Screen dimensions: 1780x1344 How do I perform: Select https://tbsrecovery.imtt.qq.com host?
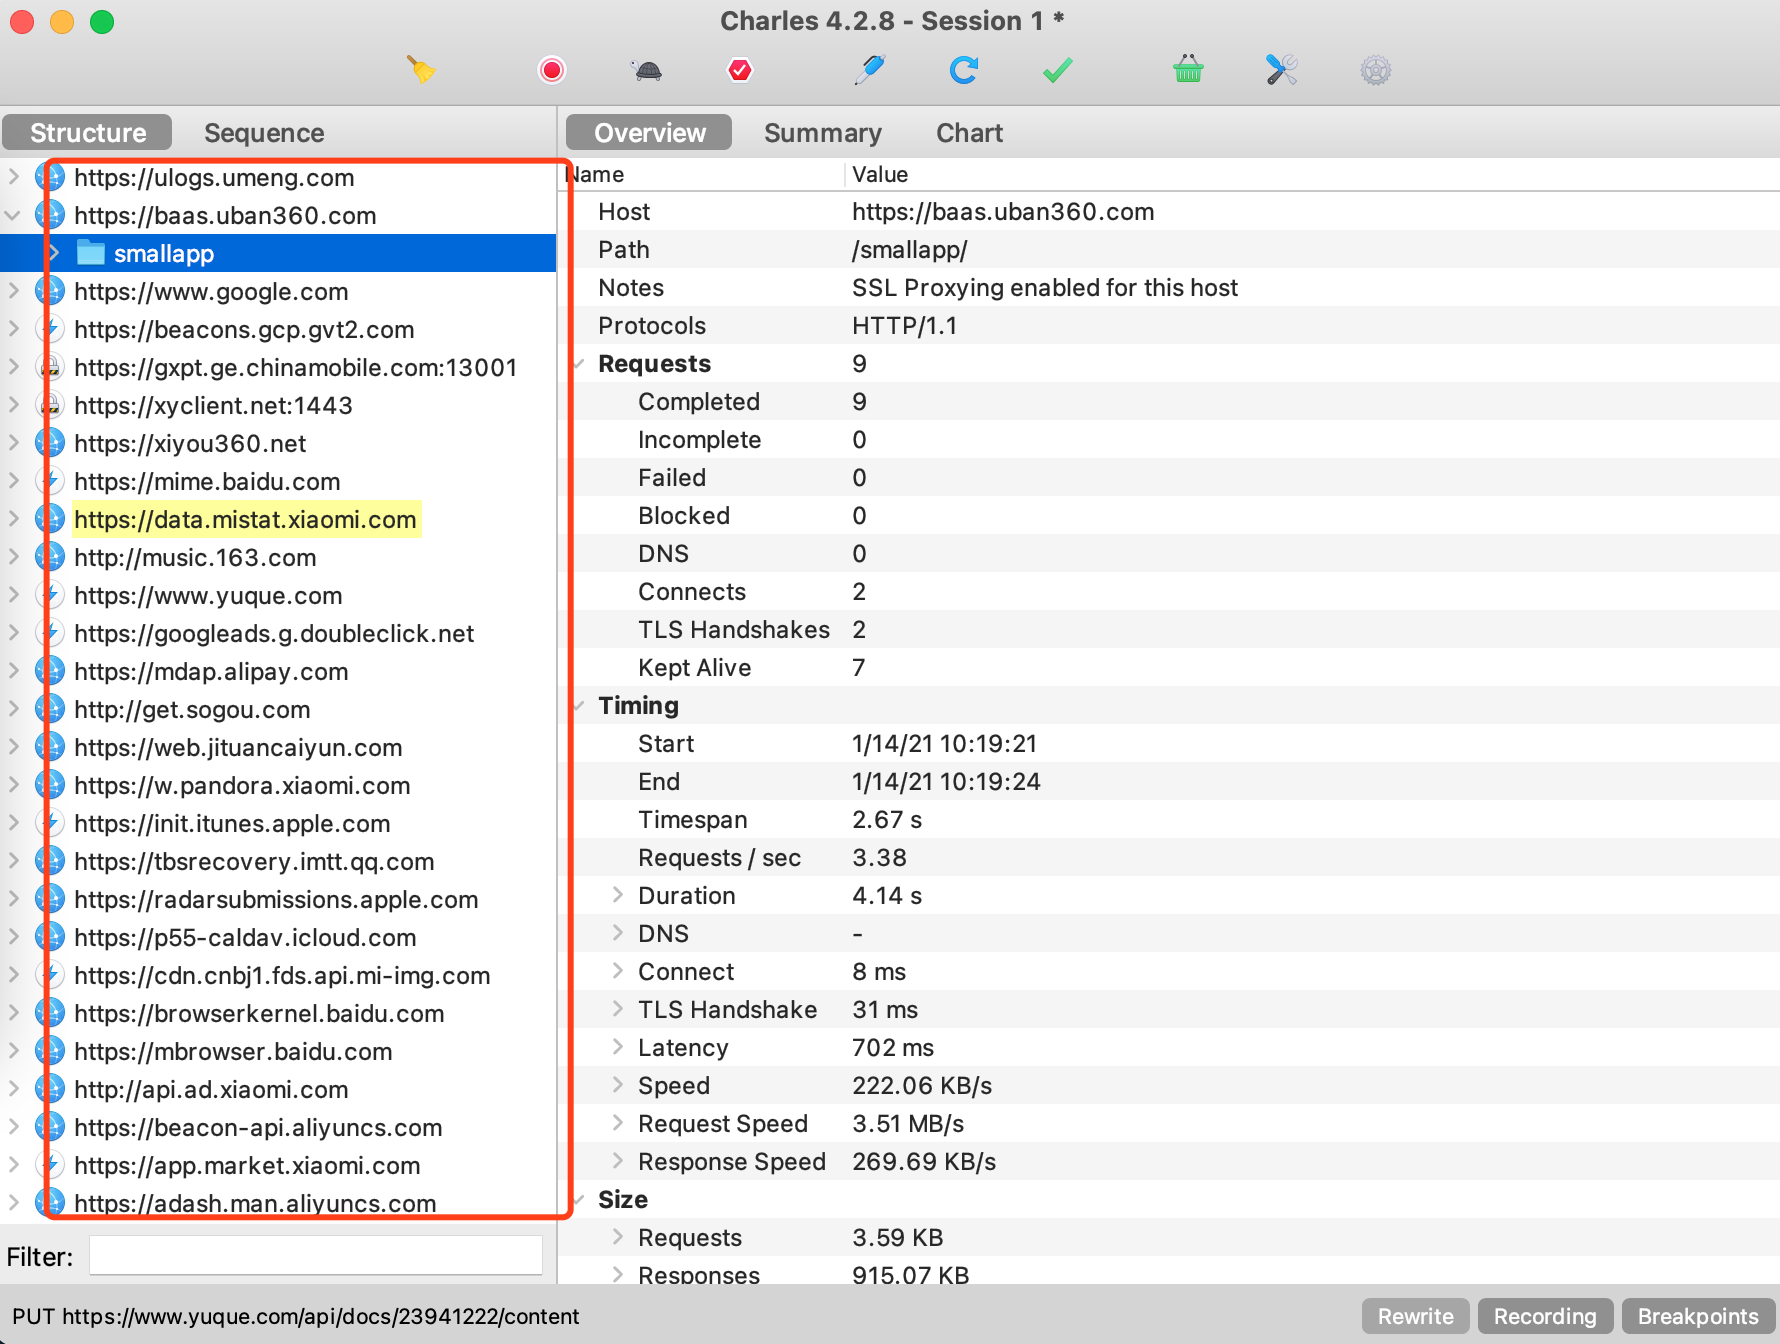coord(254,861)
